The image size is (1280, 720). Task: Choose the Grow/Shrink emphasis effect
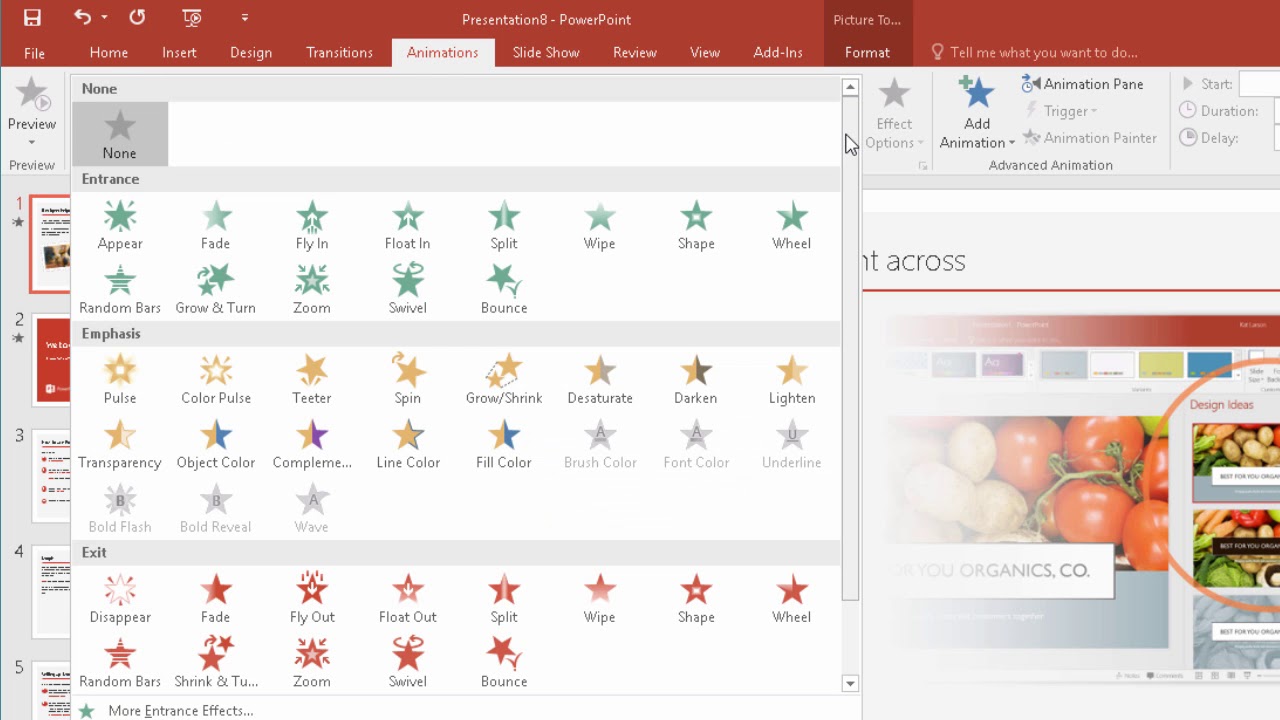pos(503,380)
